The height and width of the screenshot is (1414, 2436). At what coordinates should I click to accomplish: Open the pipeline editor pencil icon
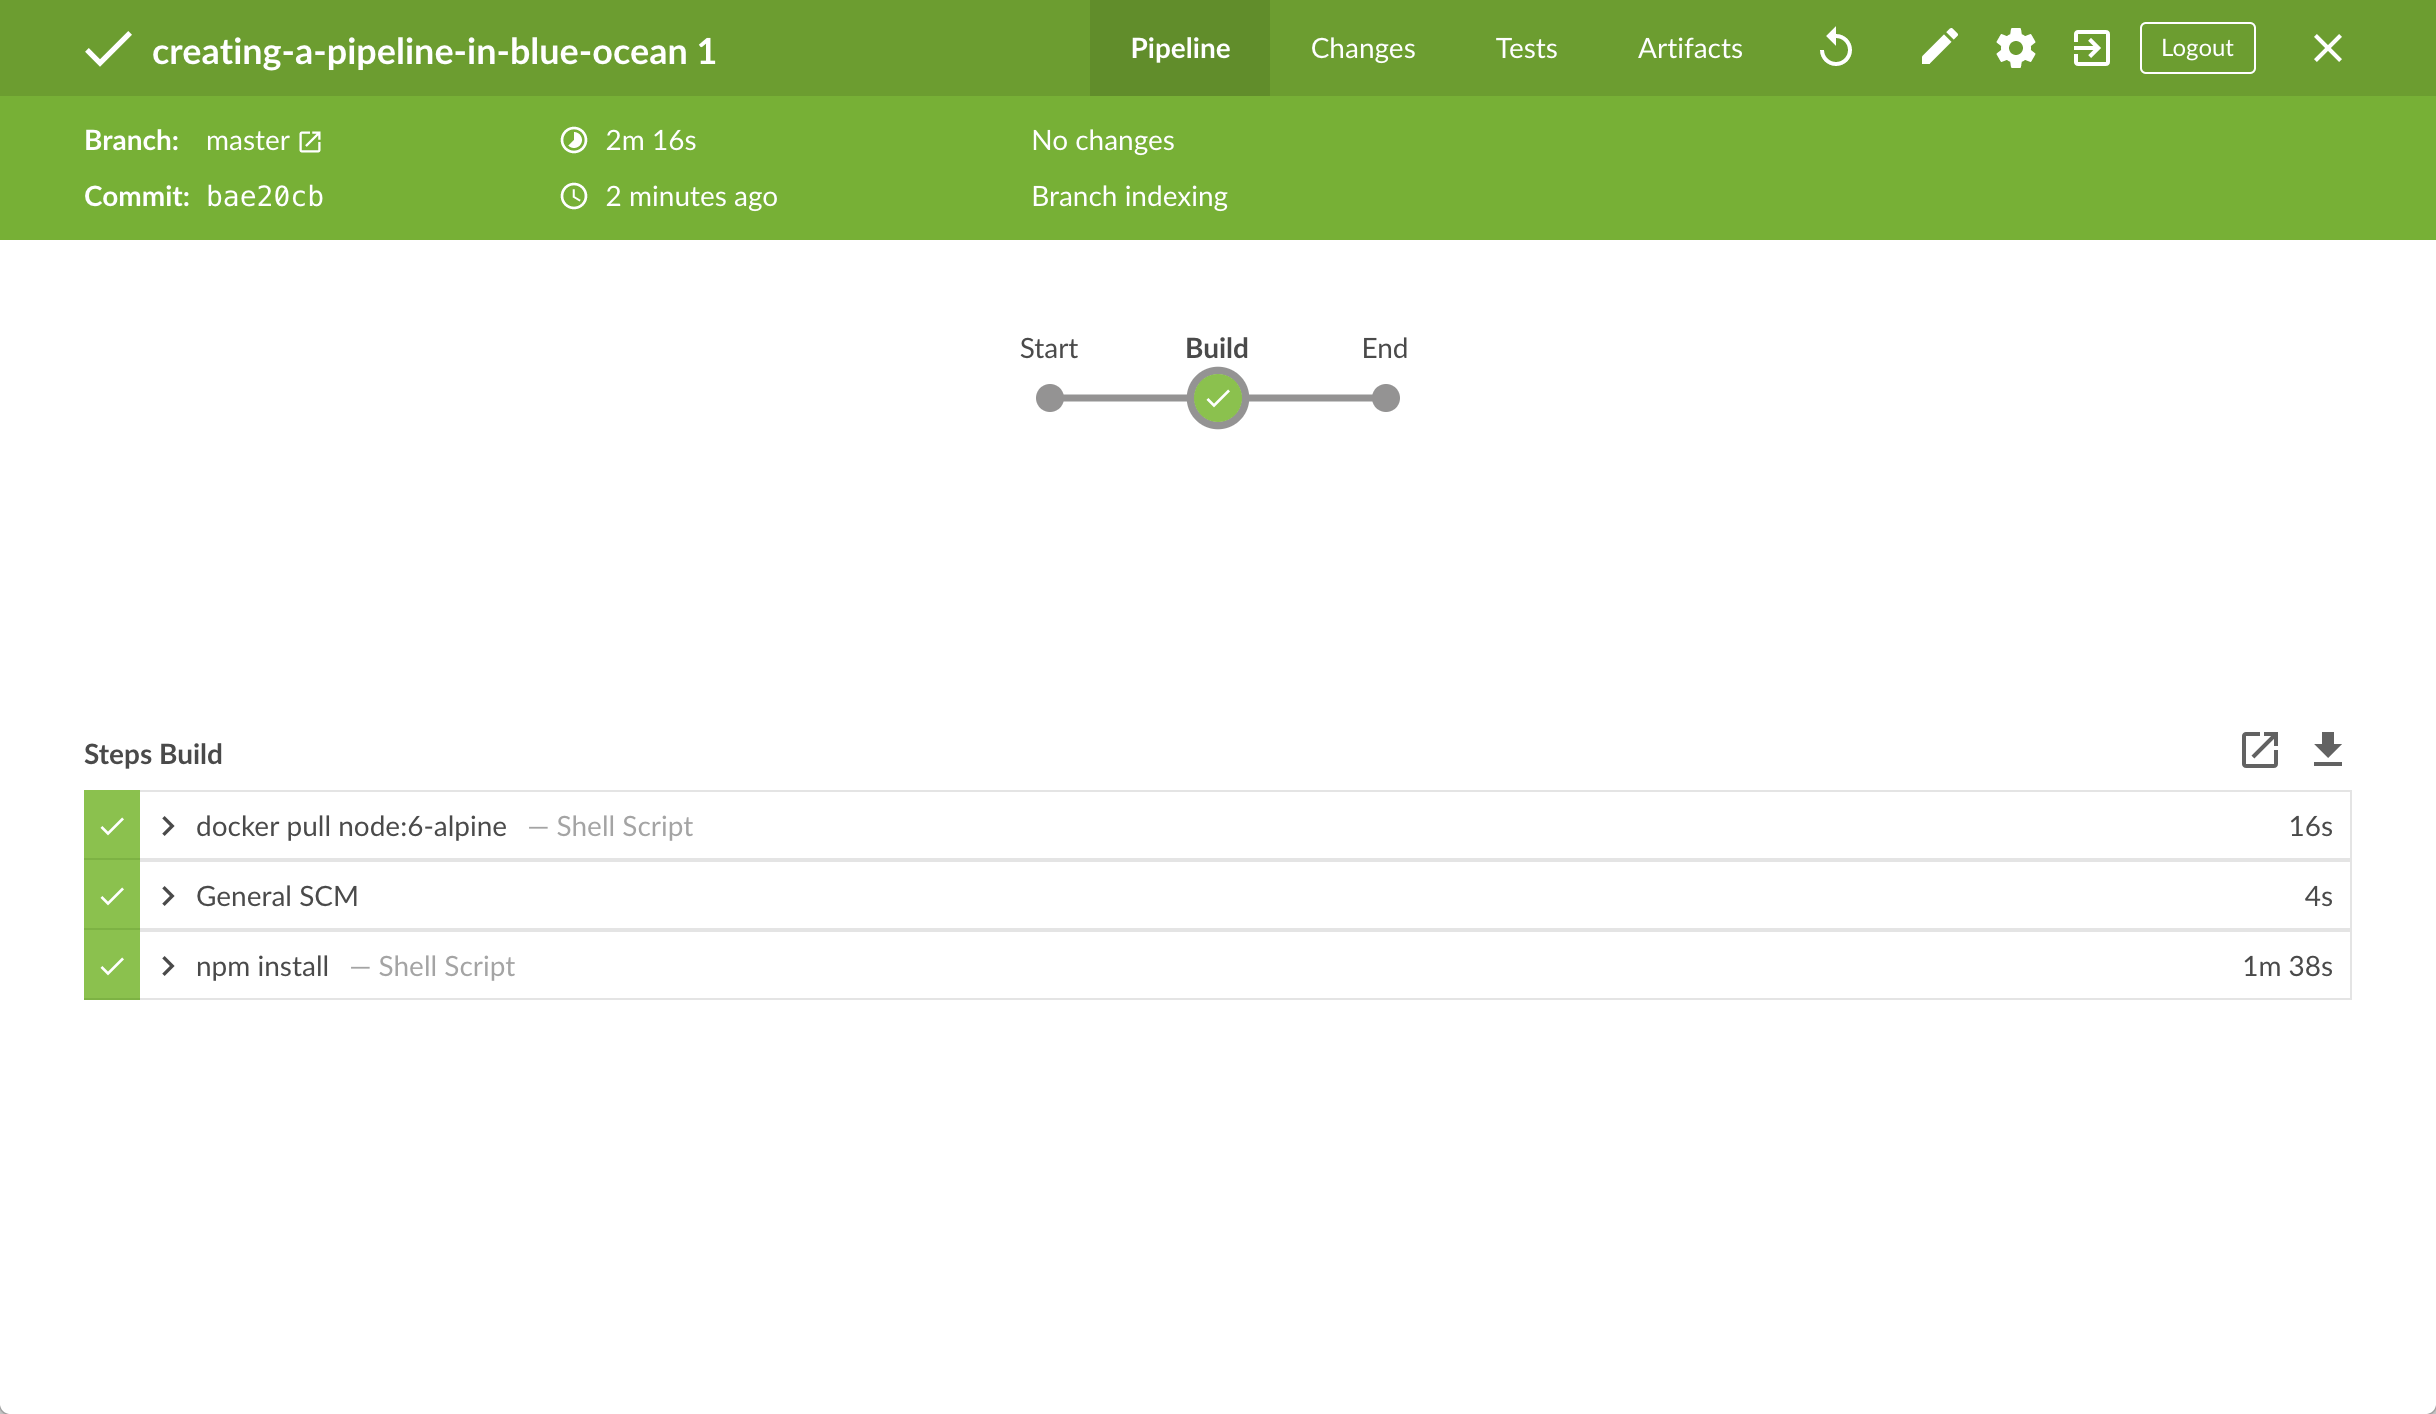point(1938,48)
